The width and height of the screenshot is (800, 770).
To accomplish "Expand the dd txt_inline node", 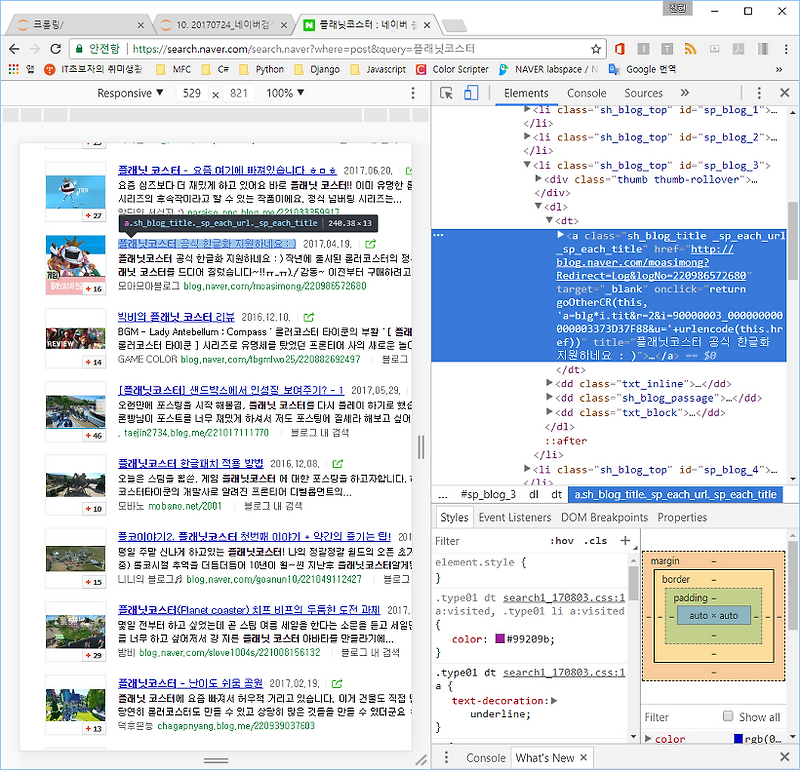I will click(549, 383).
